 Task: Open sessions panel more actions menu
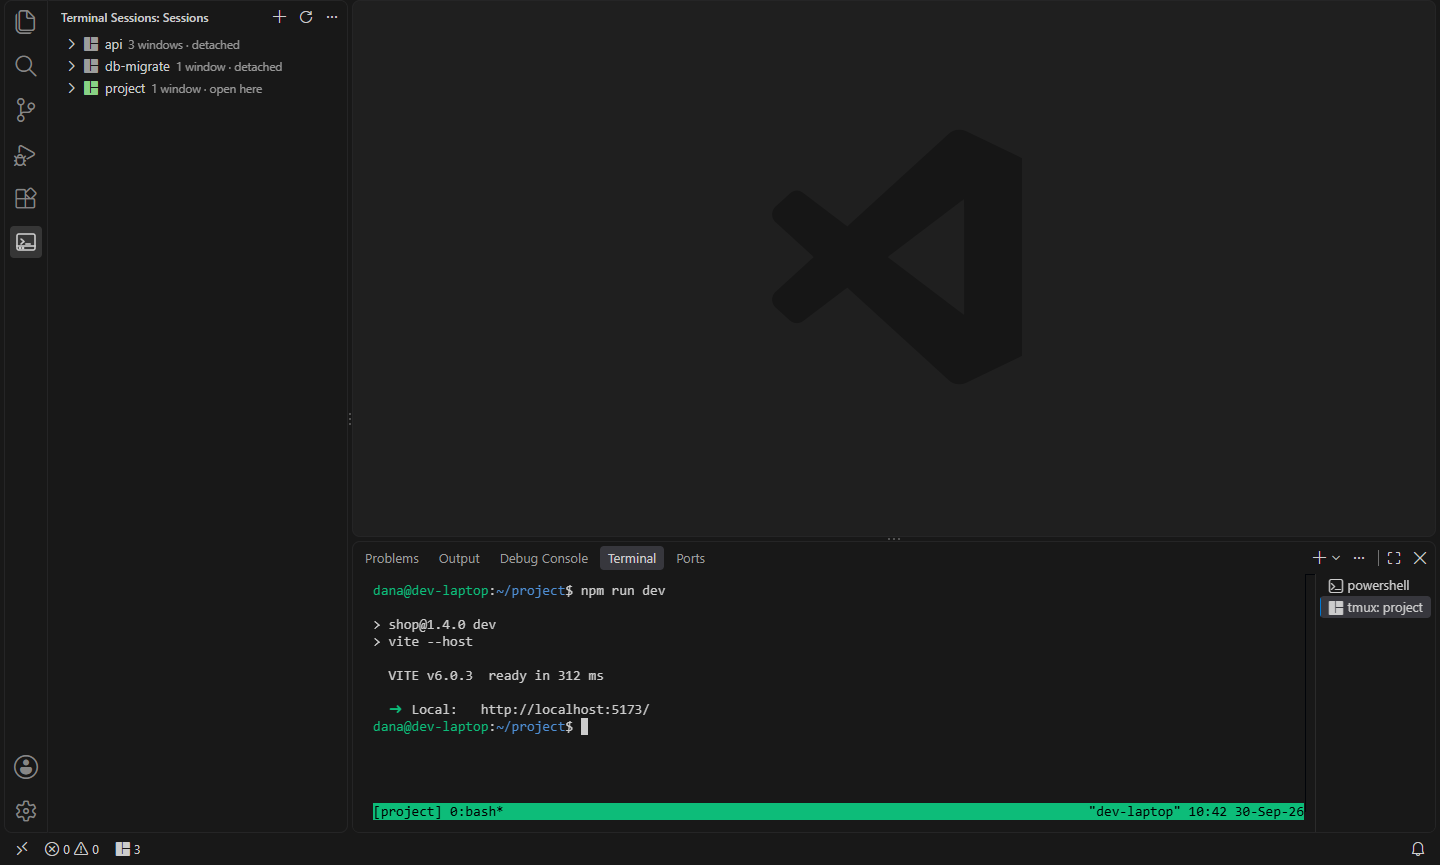pos(332,17)
